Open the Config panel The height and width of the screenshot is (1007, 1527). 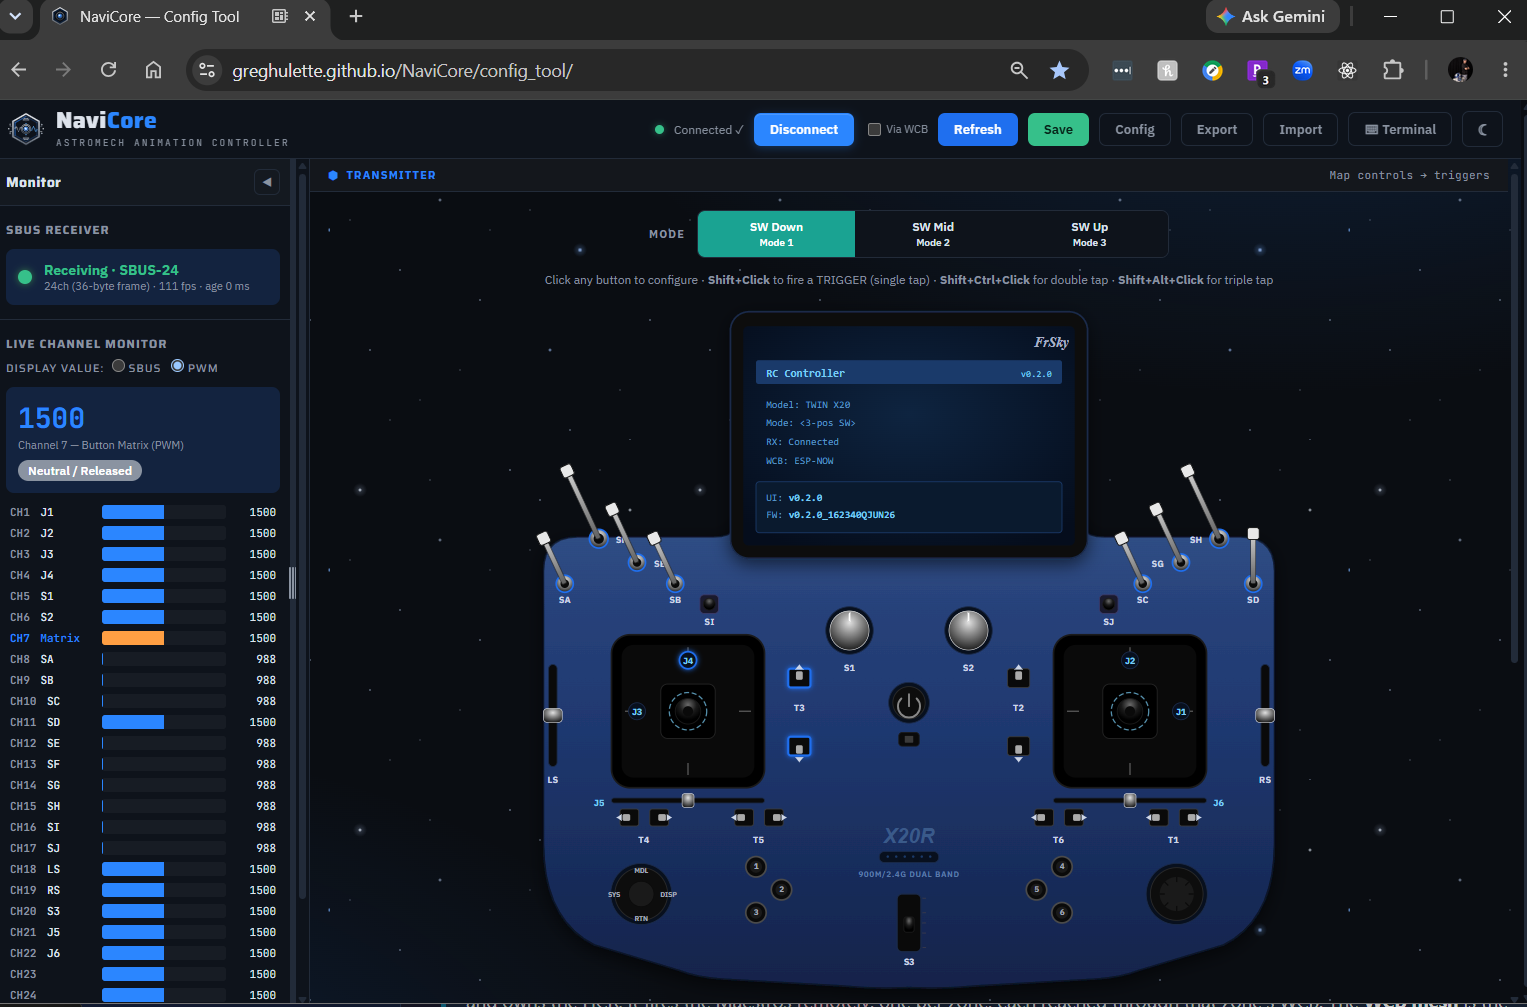[1135, 130]
